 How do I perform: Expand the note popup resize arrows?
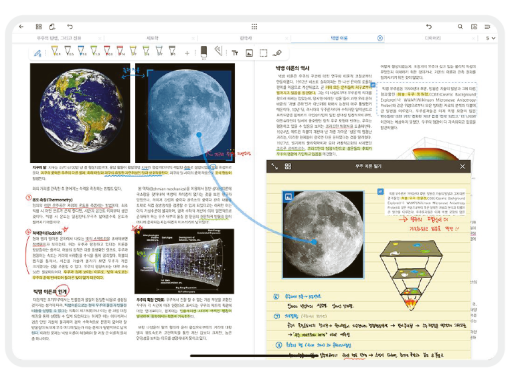(275, 166)
